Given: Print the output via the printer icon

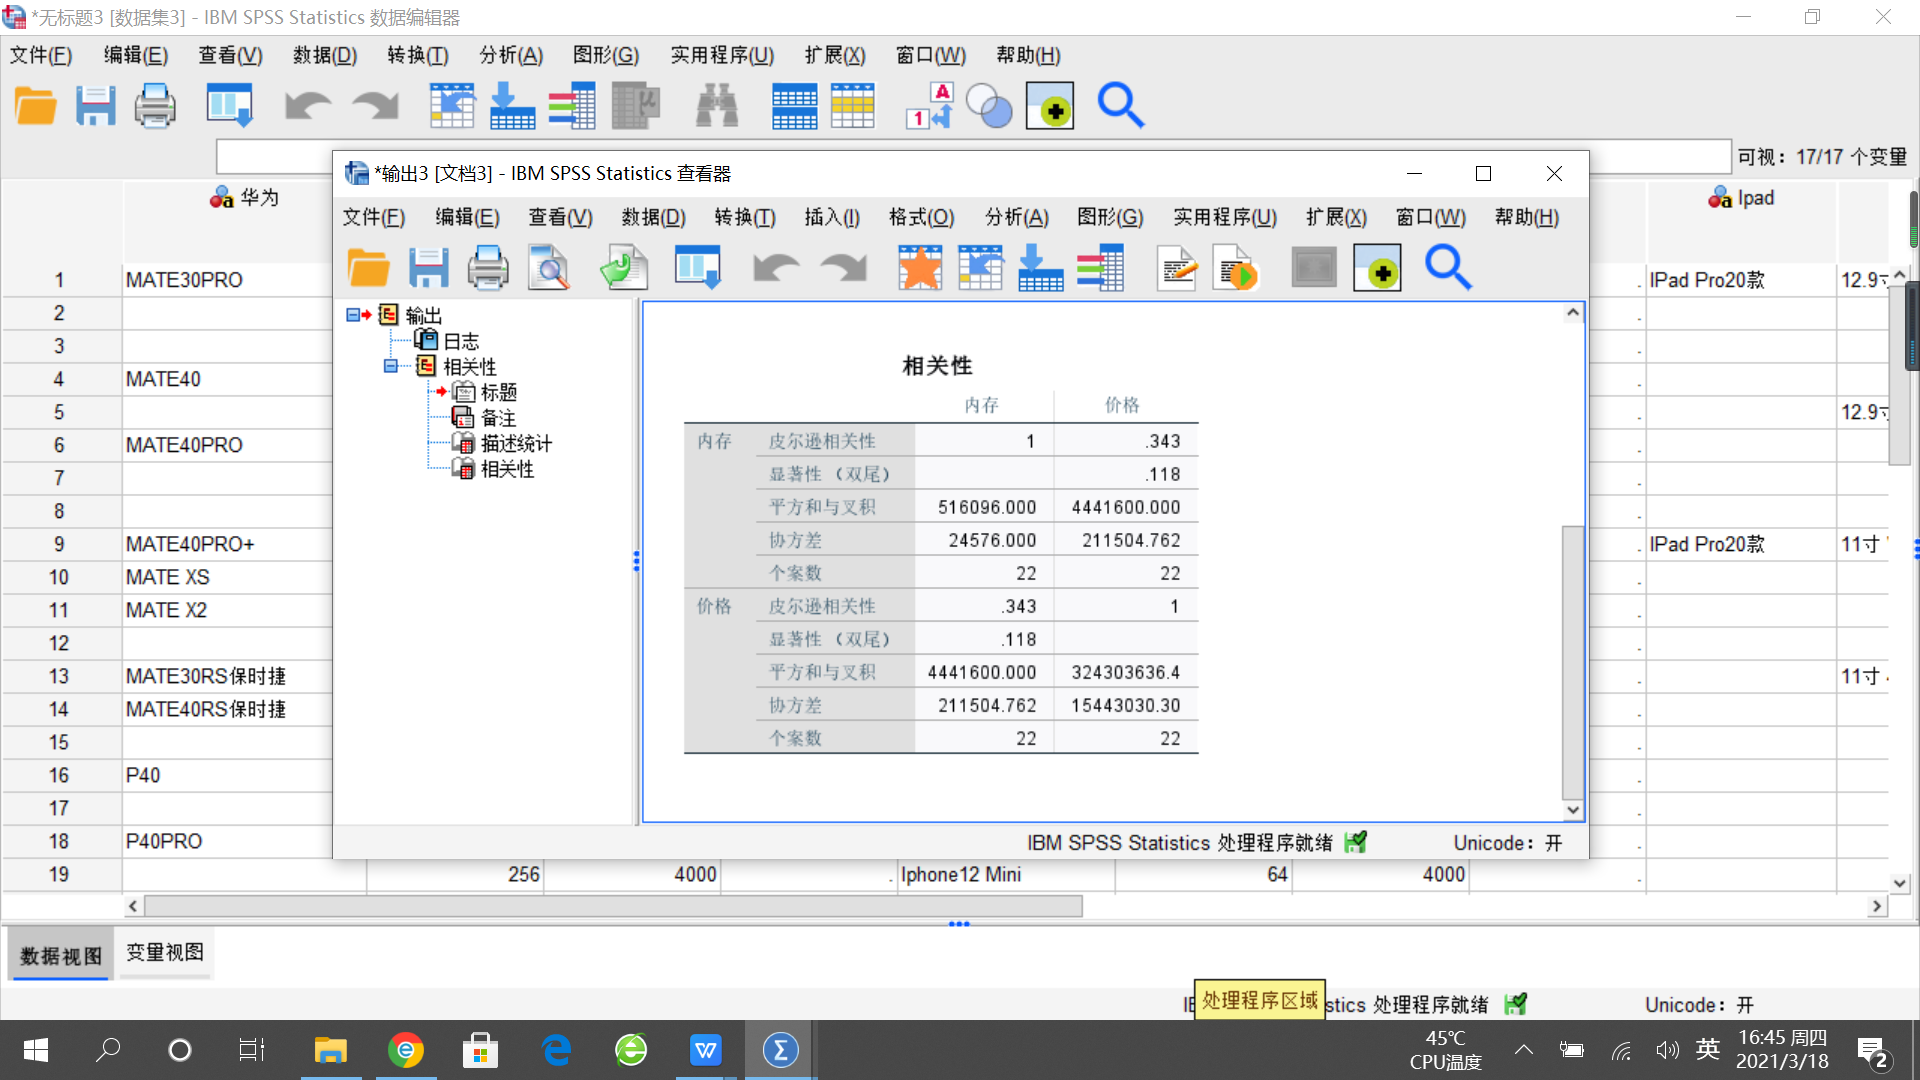Looking at the screenshot, I should [488, 267].
